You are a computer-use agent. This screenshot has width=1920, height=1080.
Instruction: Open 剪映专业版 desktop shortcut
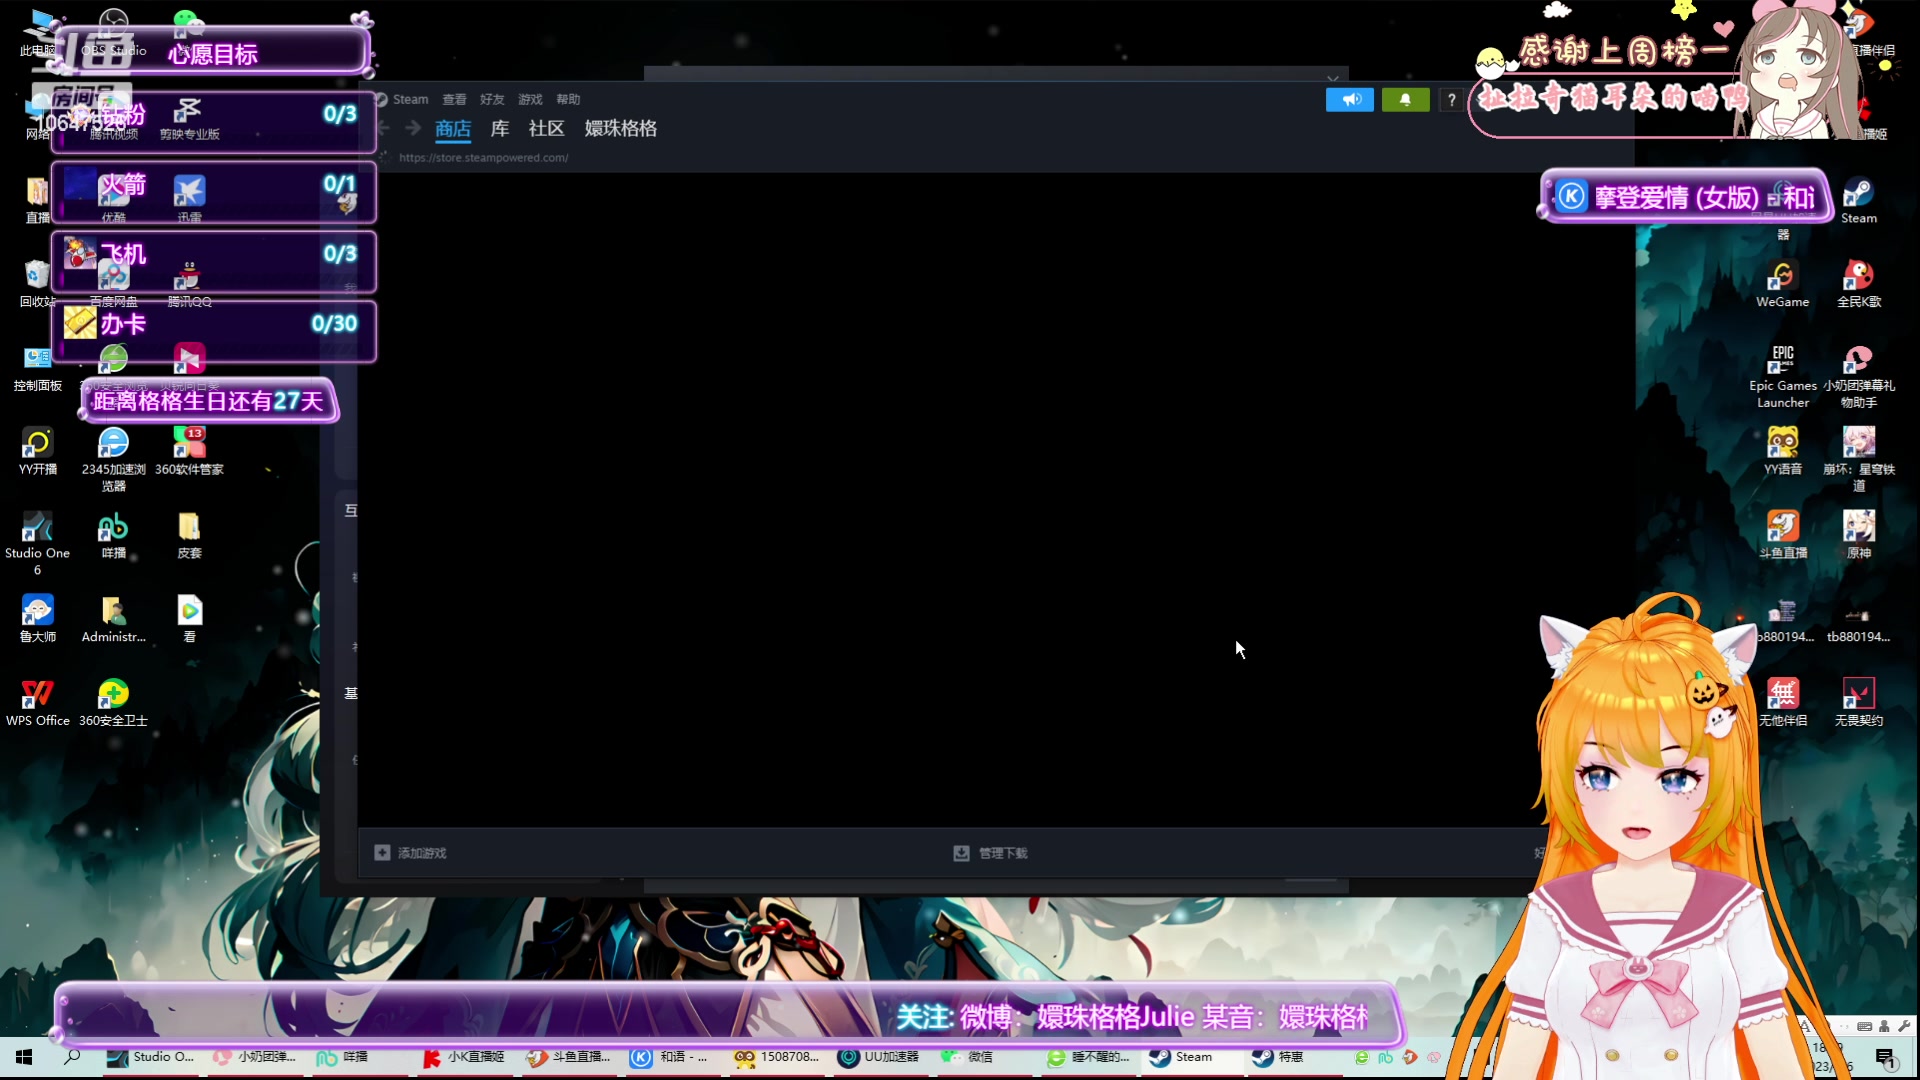pos(189,116)
